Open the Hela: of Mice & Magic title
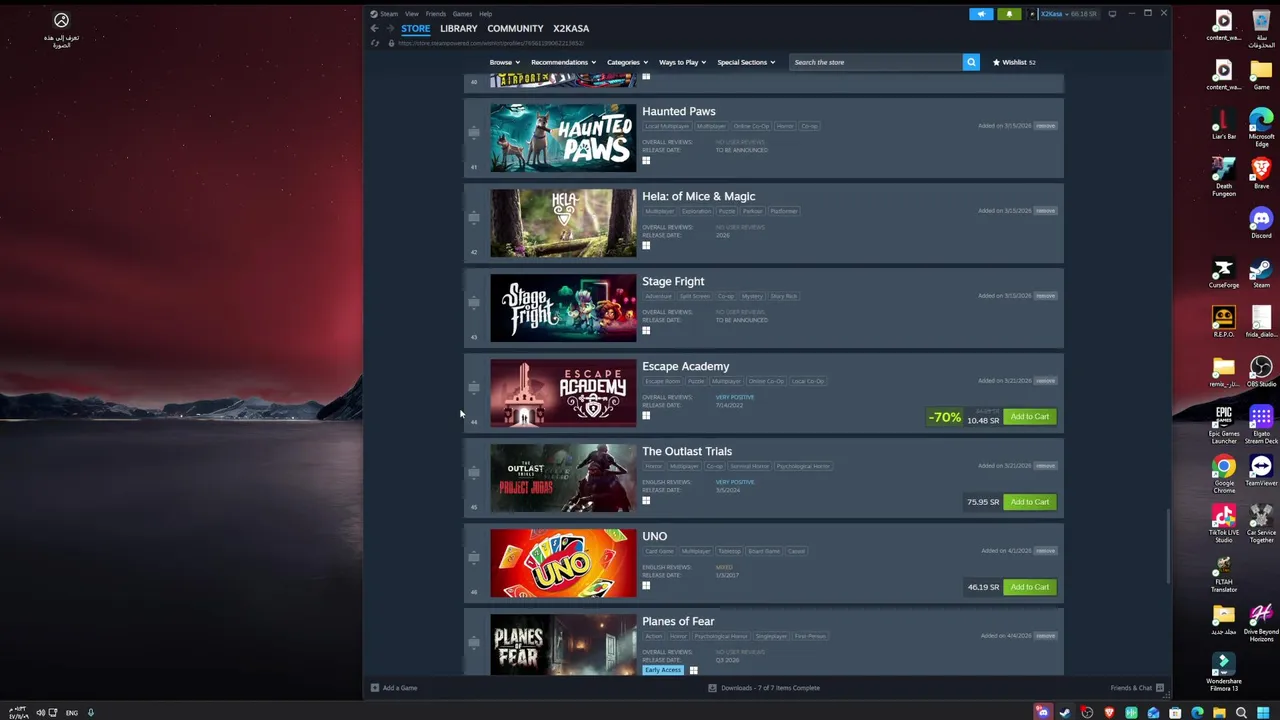Screen dimensions: 1280x720 (698, 196)
